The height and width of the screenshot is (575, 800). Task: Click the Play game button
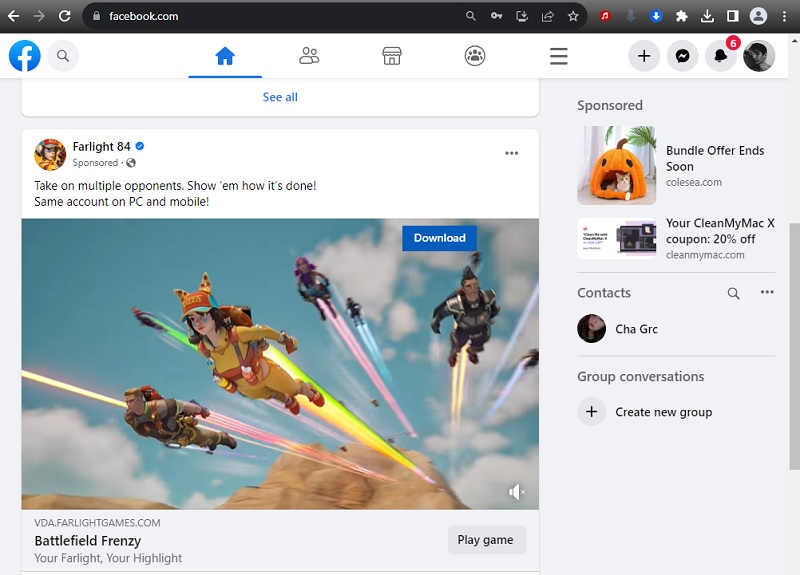point(486,540)
